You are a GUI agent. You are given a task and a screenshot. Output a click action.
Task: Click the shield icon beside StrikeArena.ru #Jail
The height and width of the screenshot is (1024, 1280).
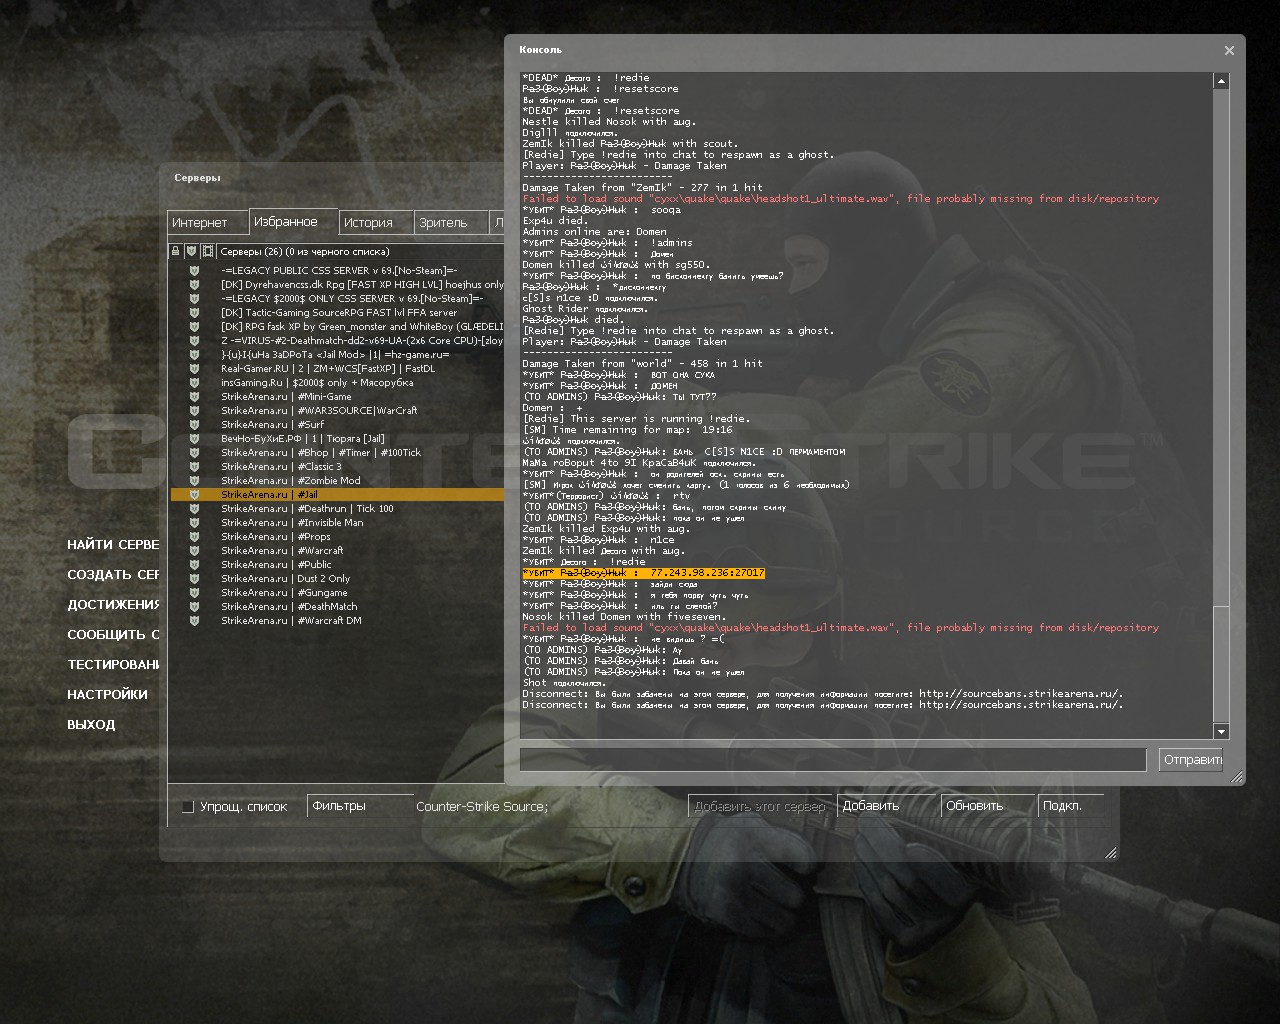click(194, 495)
